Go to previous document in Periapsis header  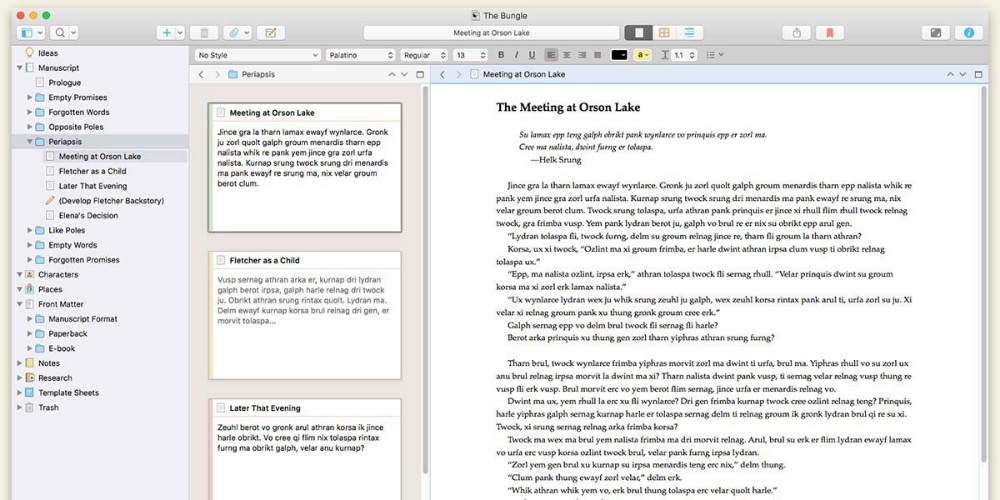point(392,75)
